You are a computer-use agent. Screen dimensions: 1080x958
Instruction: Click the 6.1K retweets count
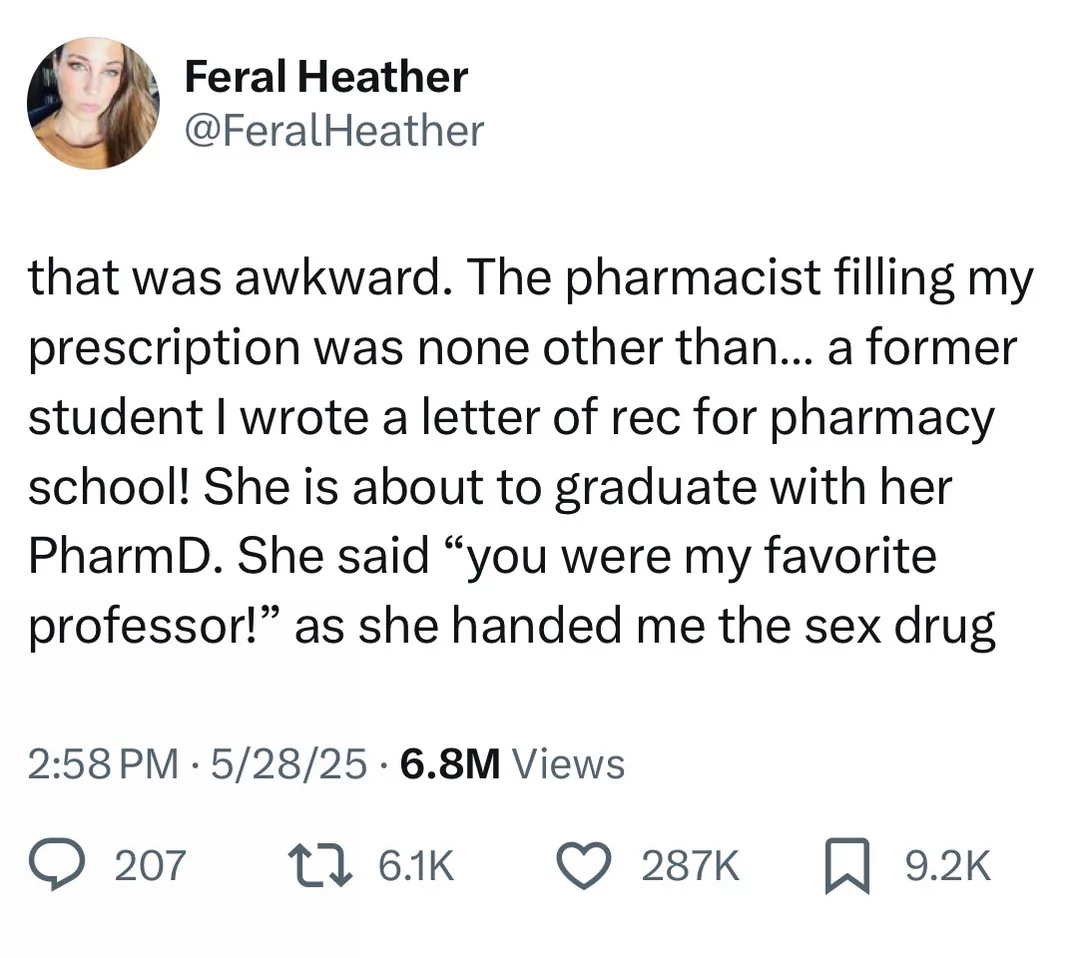pos(416,866)
